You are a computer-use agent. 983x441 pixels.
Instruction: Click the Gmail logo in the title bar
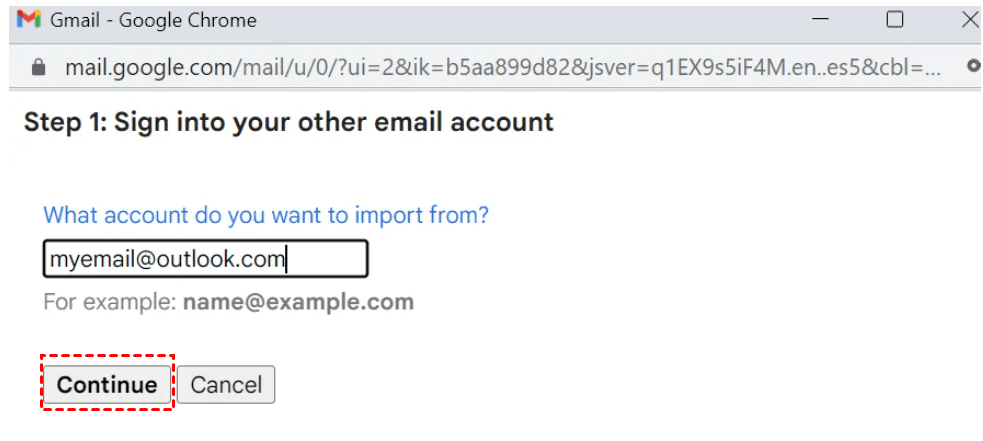(29, 20)
